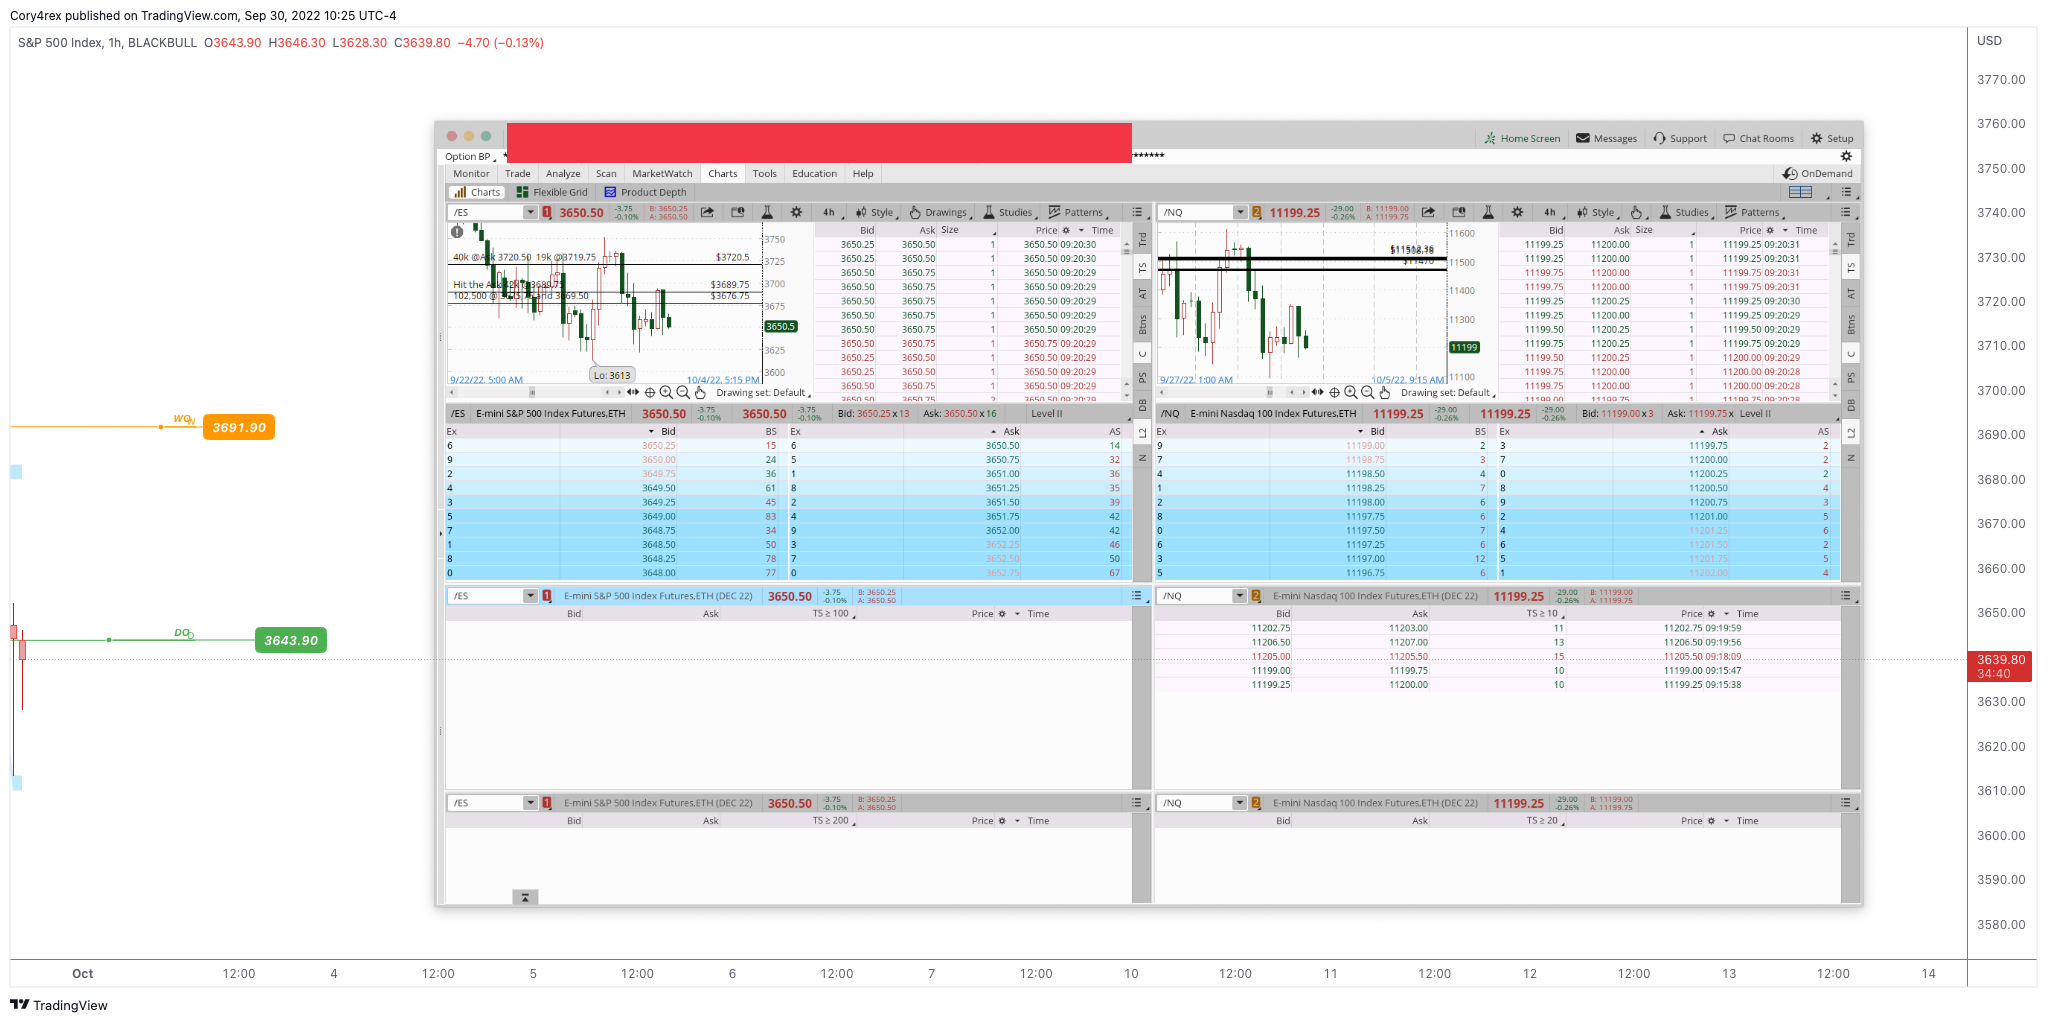Toggle Btns sidebar panel on /ES chart

point(1142,324)
